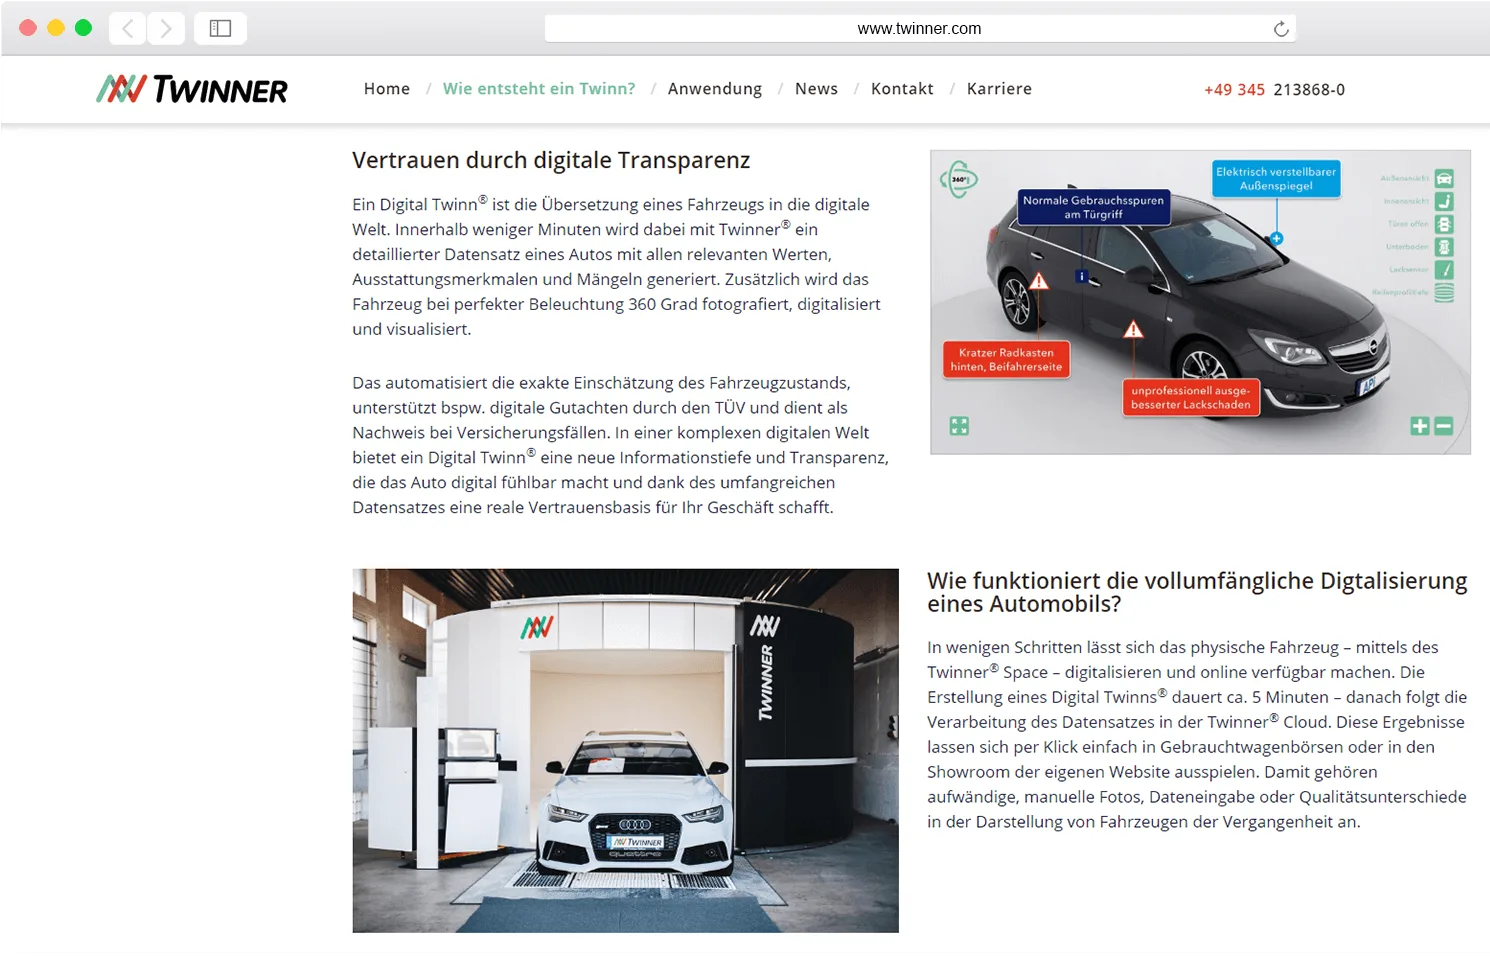Click the 'Normale Gebrauchsspuren am Türgriff' callout
Screen dimensions: 1490x956
click(1093, 207)
